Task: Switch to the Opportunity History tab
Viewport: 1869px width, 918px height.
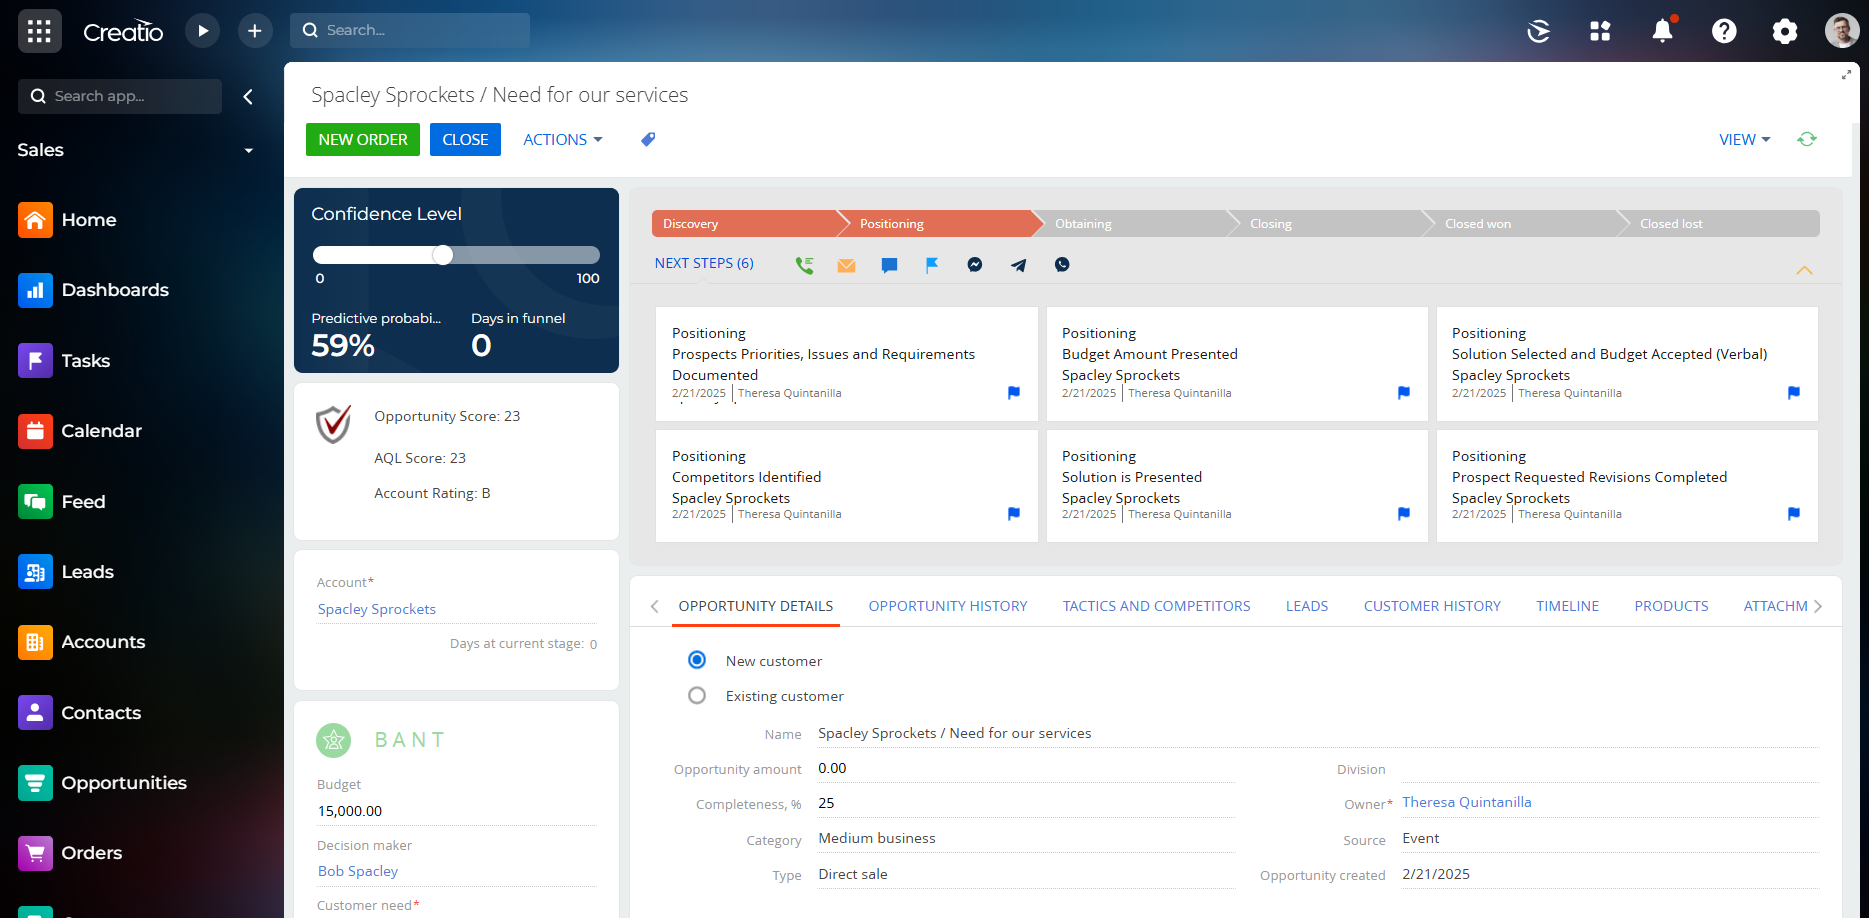Action: 948,606
